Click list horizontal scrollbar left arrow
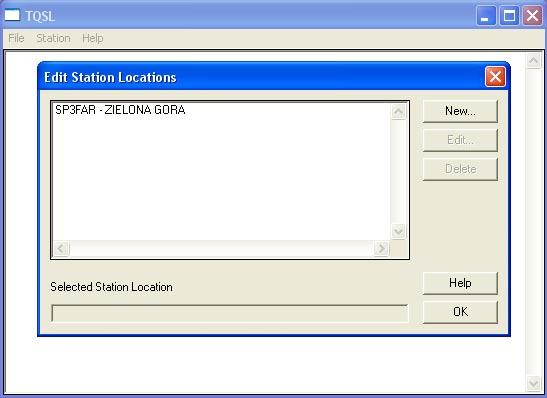This screenshot has height=398, width=547. [x=61, y=249]
